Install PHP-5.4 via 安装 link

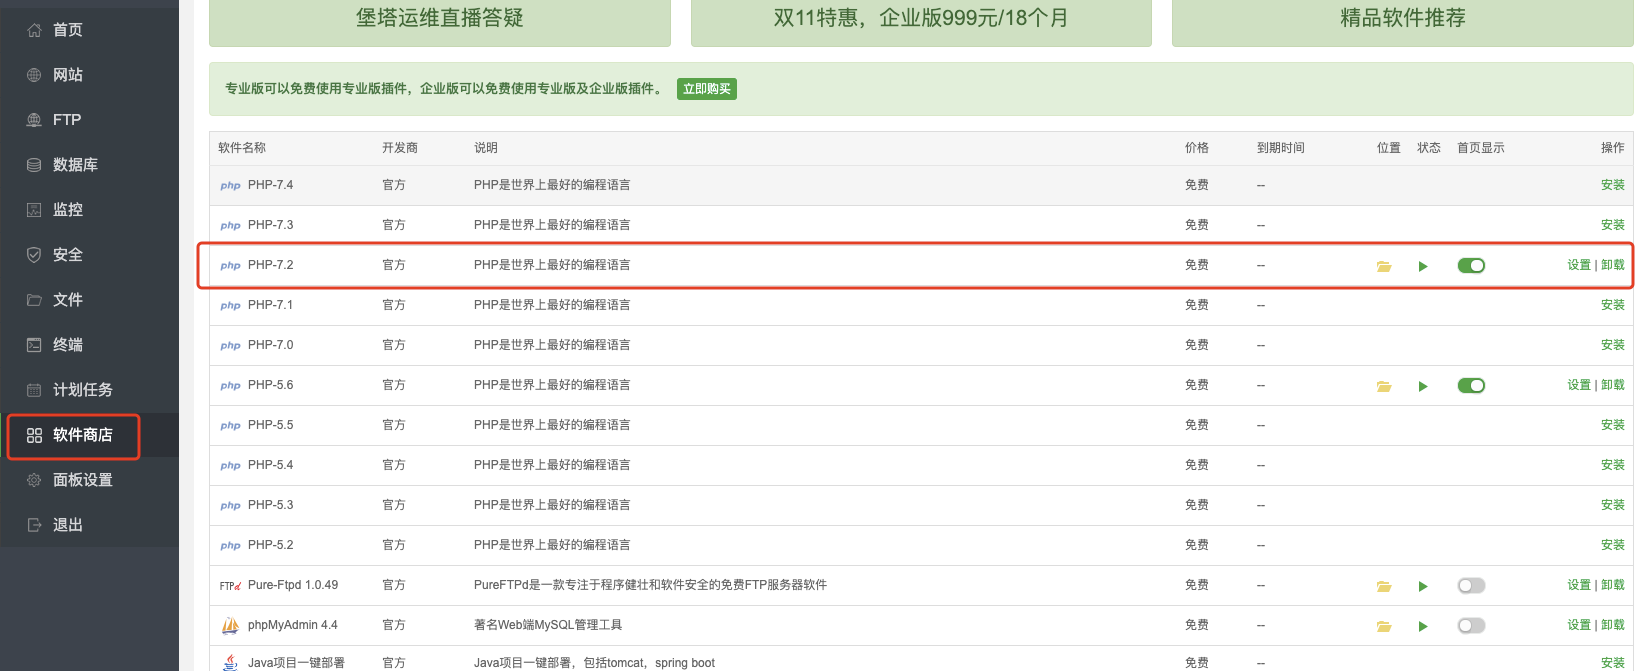pos(1612,465)
